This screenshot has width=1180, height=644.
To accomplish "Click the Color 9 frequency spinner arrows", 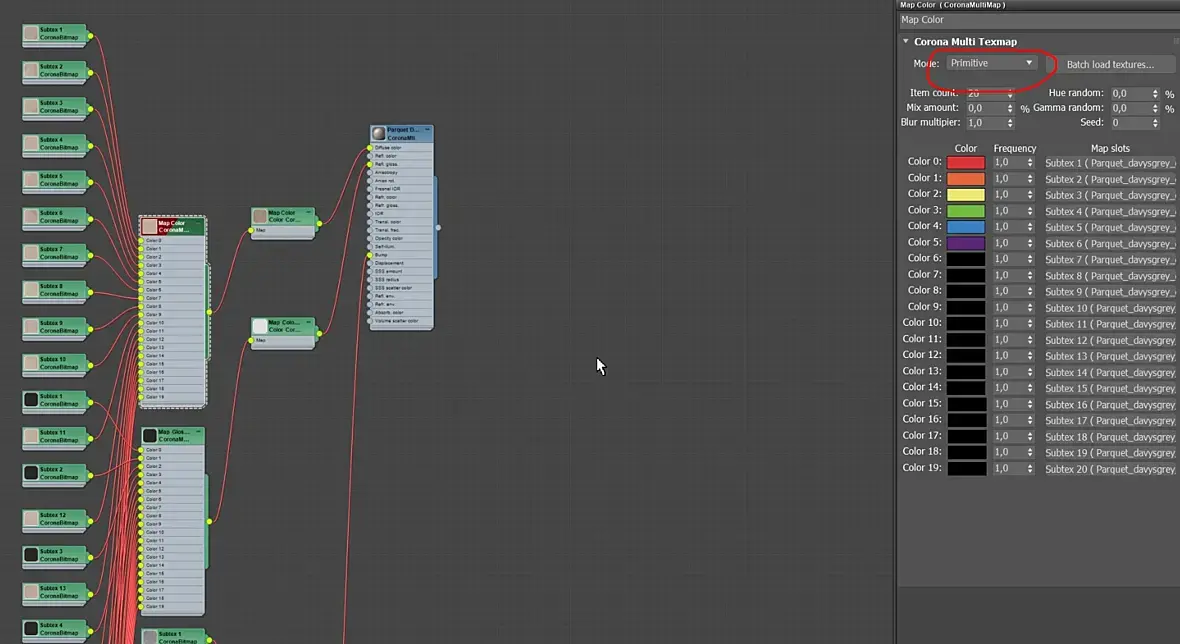I will (1030, 308).
